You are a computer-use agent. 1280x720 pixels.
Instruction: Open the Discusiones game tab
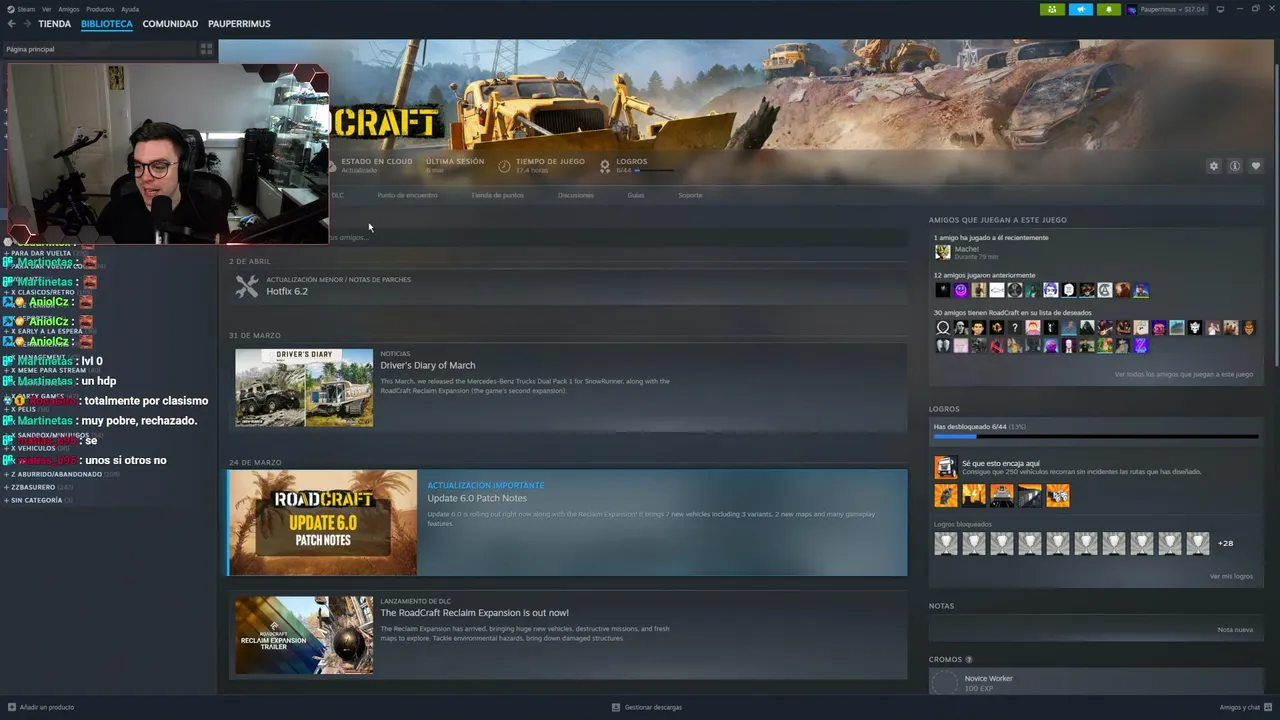(575, 195)
